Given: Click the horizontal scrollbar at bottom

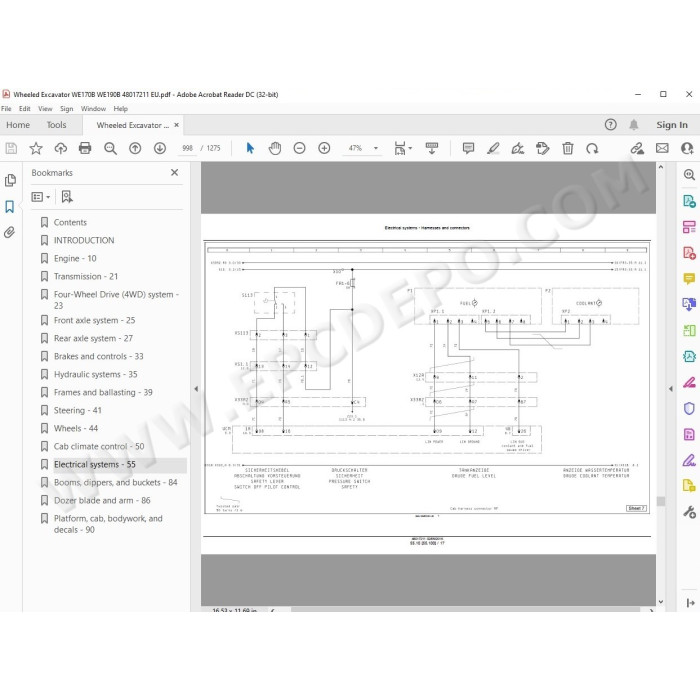Looking at the screenshot, I should coord(465,609).
